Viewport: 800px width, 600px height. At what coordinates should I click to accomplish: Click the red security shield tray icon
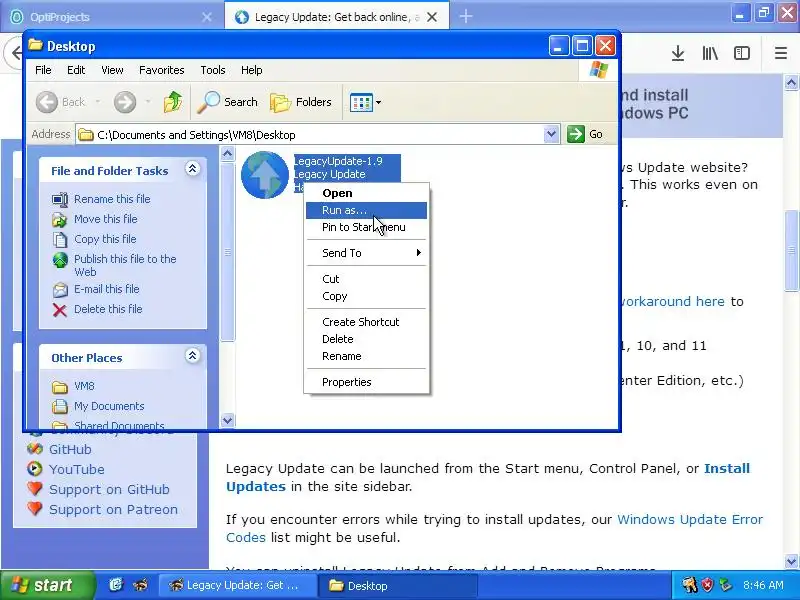pos(708,585)
